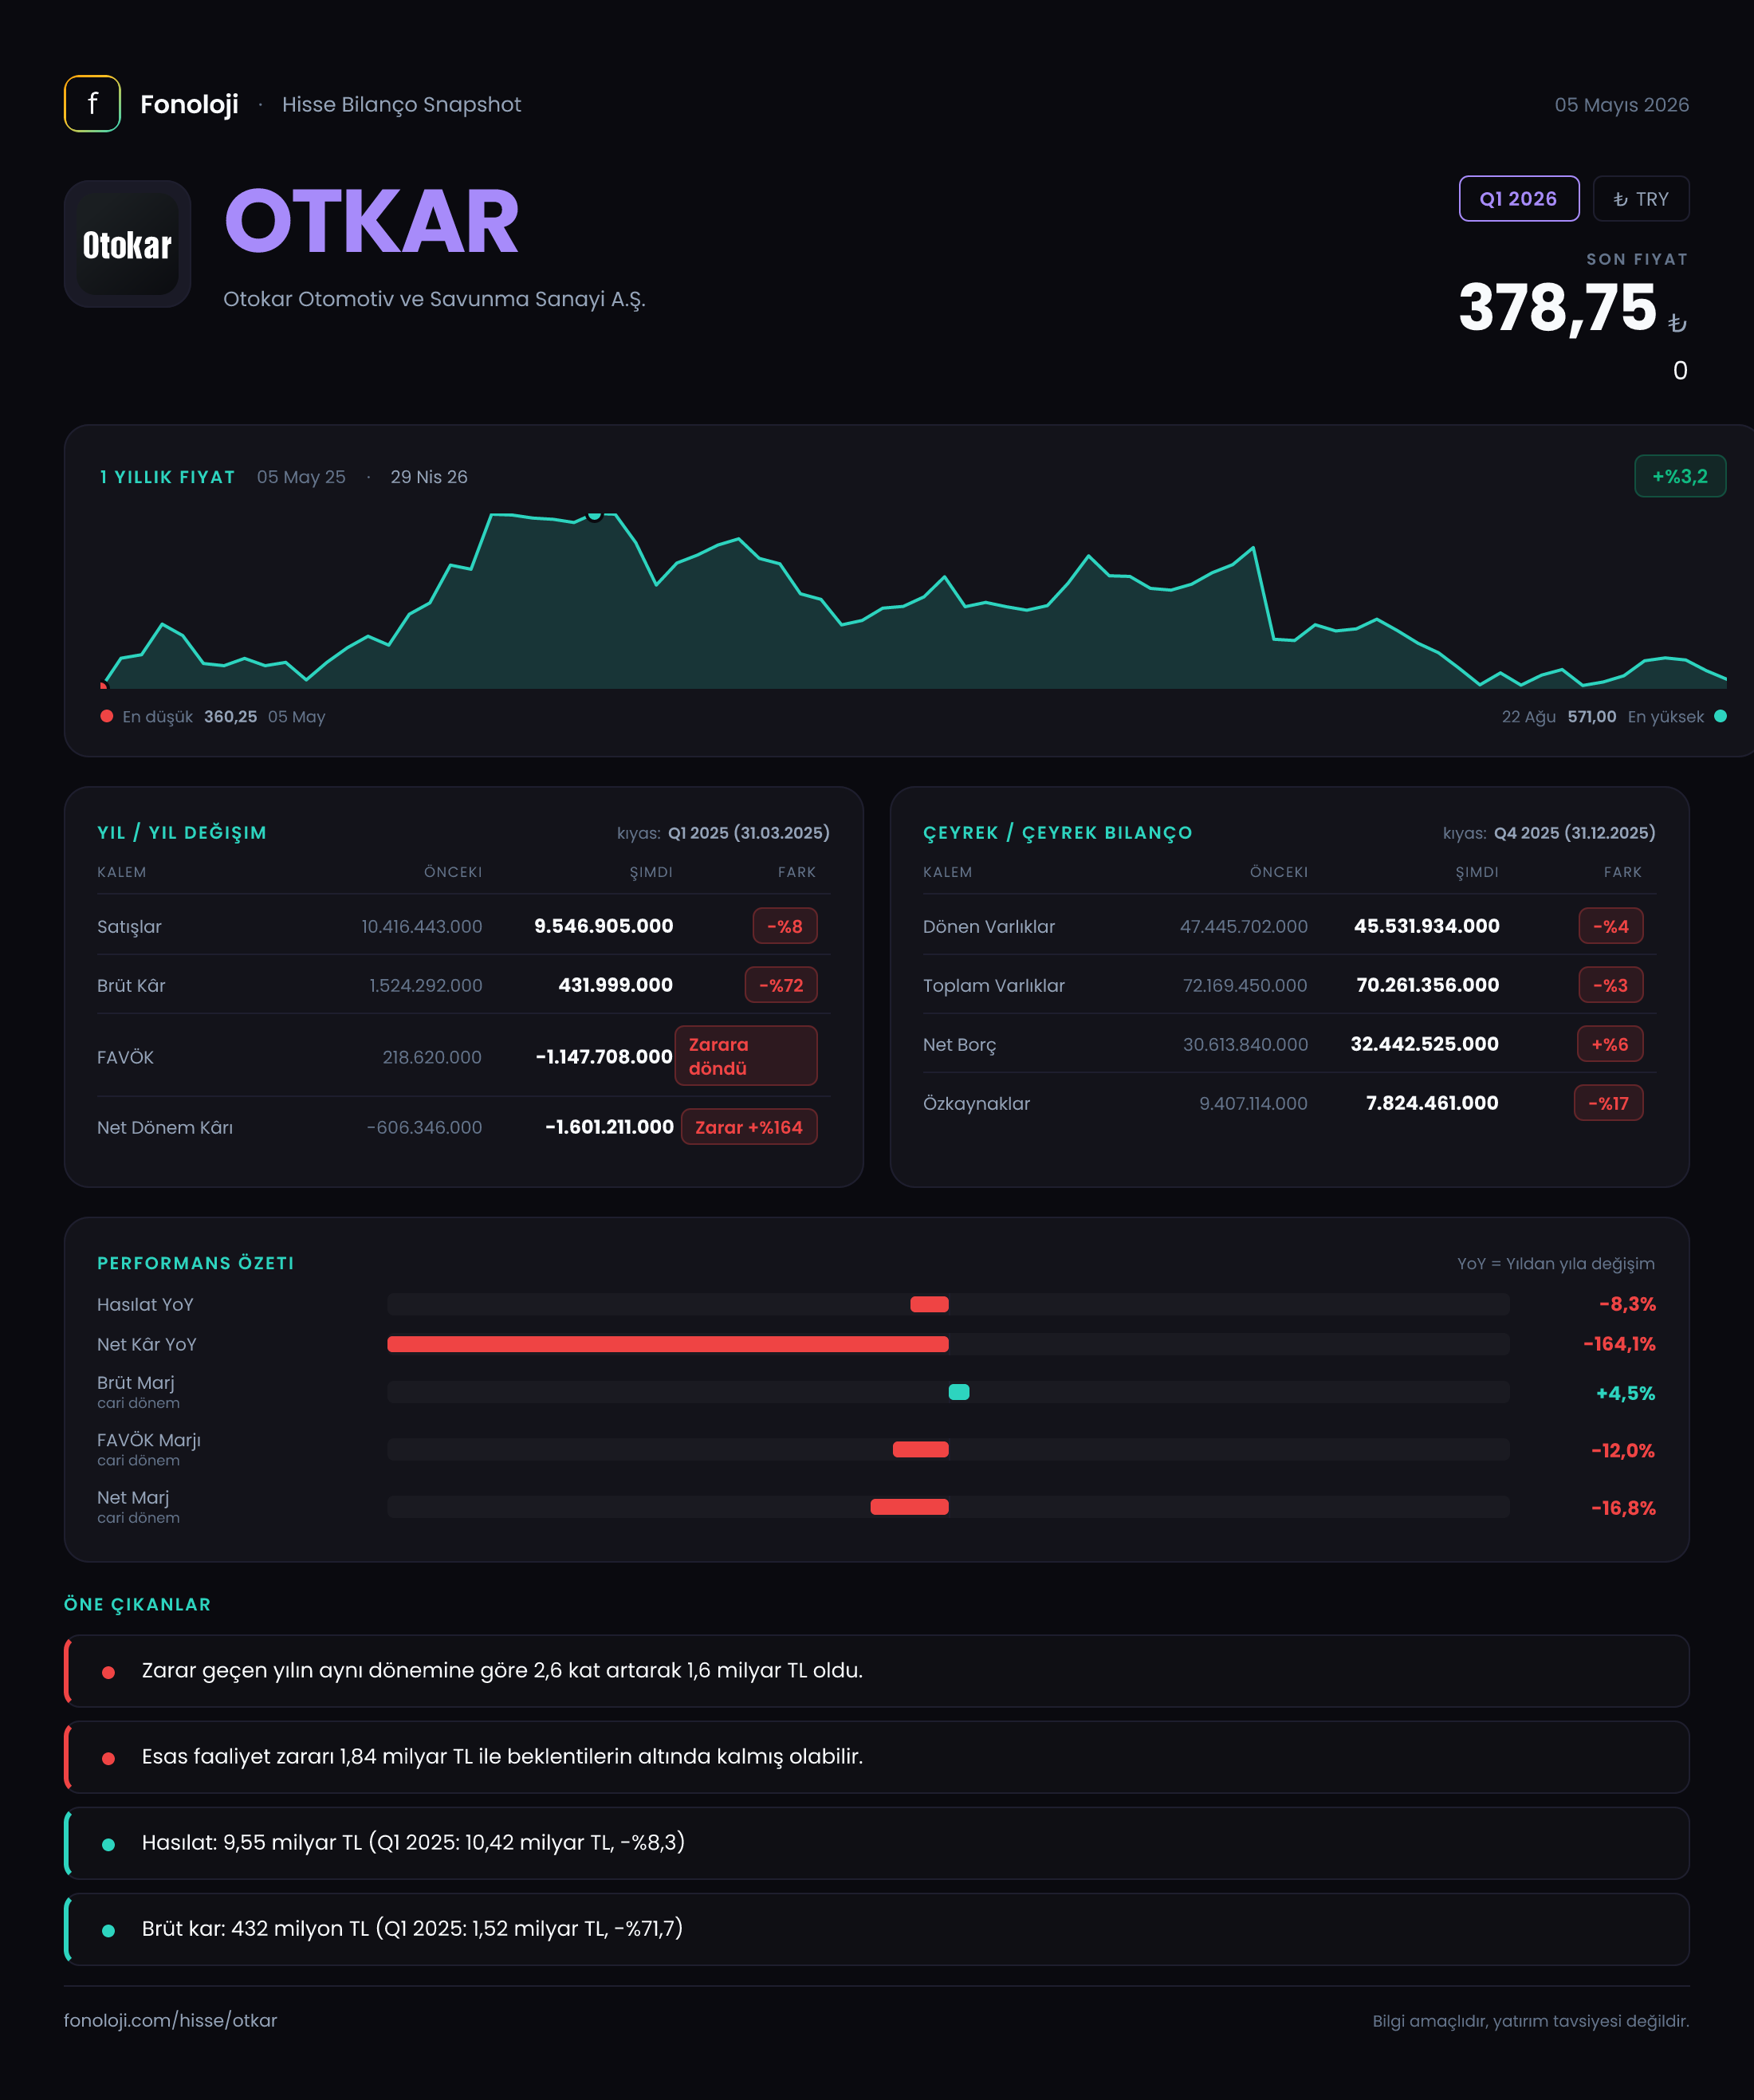Click the last price 378,75
The width and height of the screenshot is (1754, 2100).
pos(1557,307)
